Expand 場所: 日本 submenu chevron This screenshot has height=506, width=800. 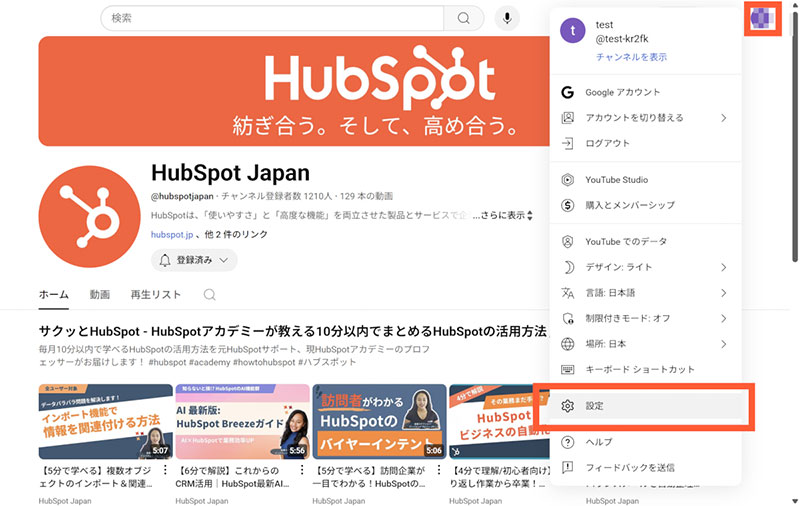723,344
